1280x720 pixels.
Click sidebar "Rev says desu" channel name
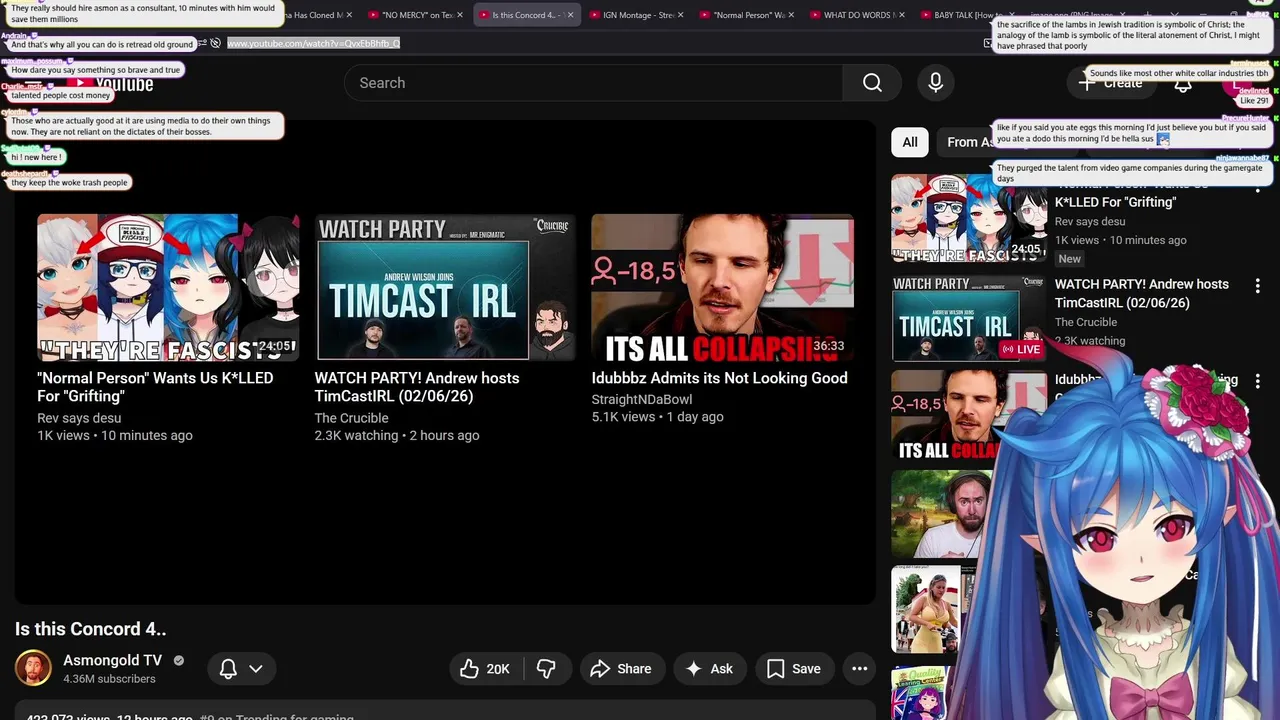[x=1090, y=221]
